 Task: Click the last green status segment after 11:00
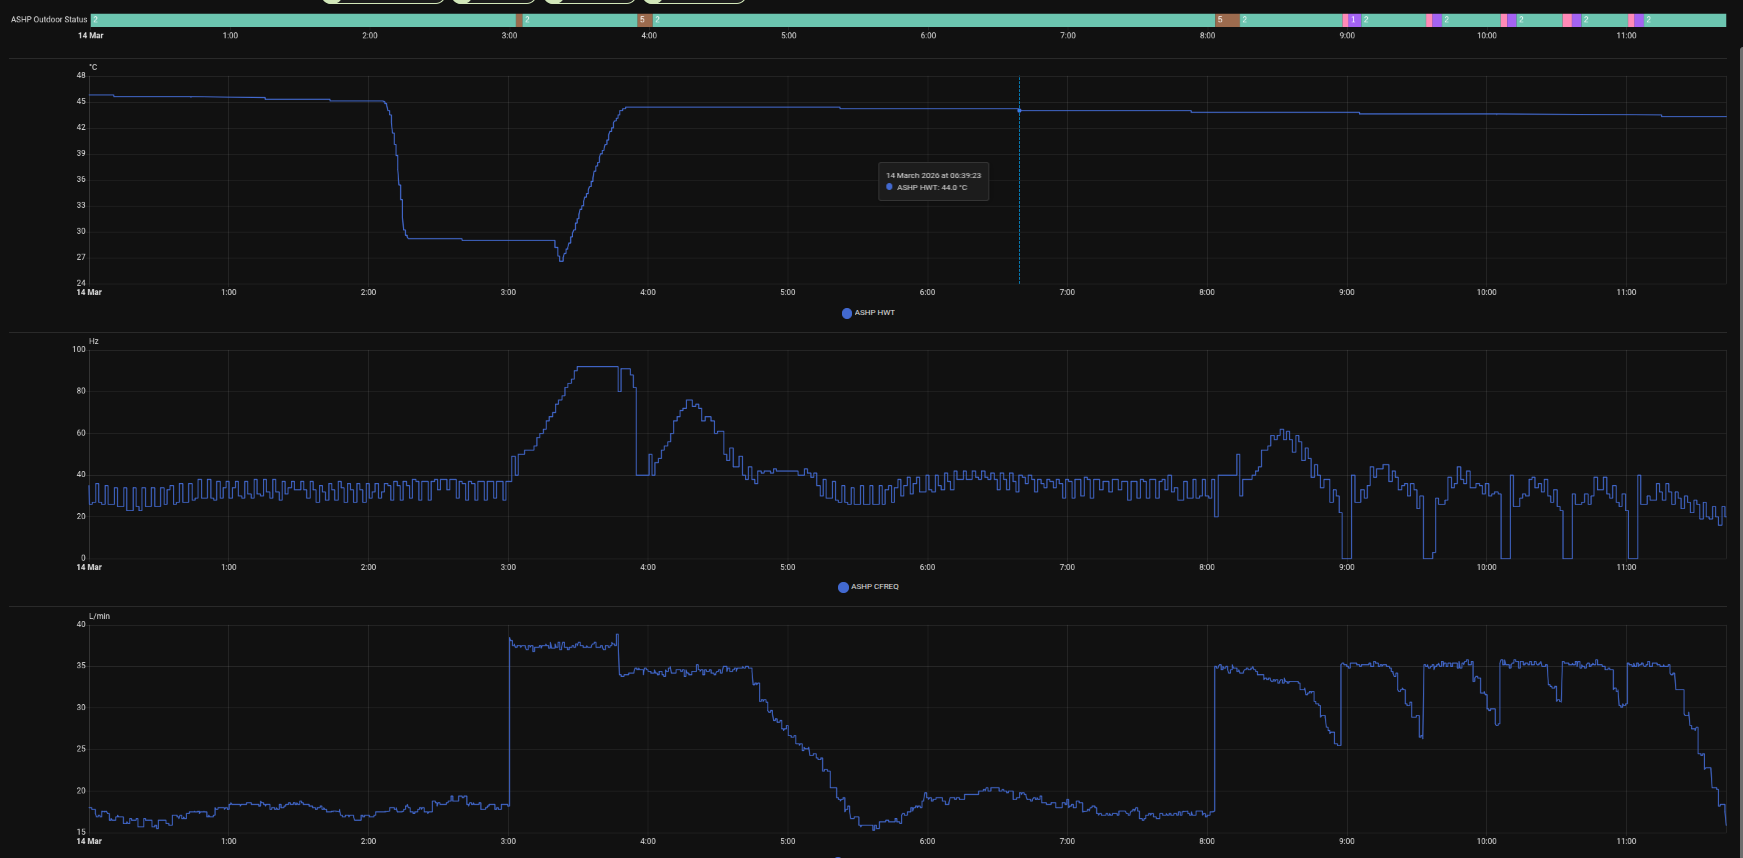[x=1685, y=20]
